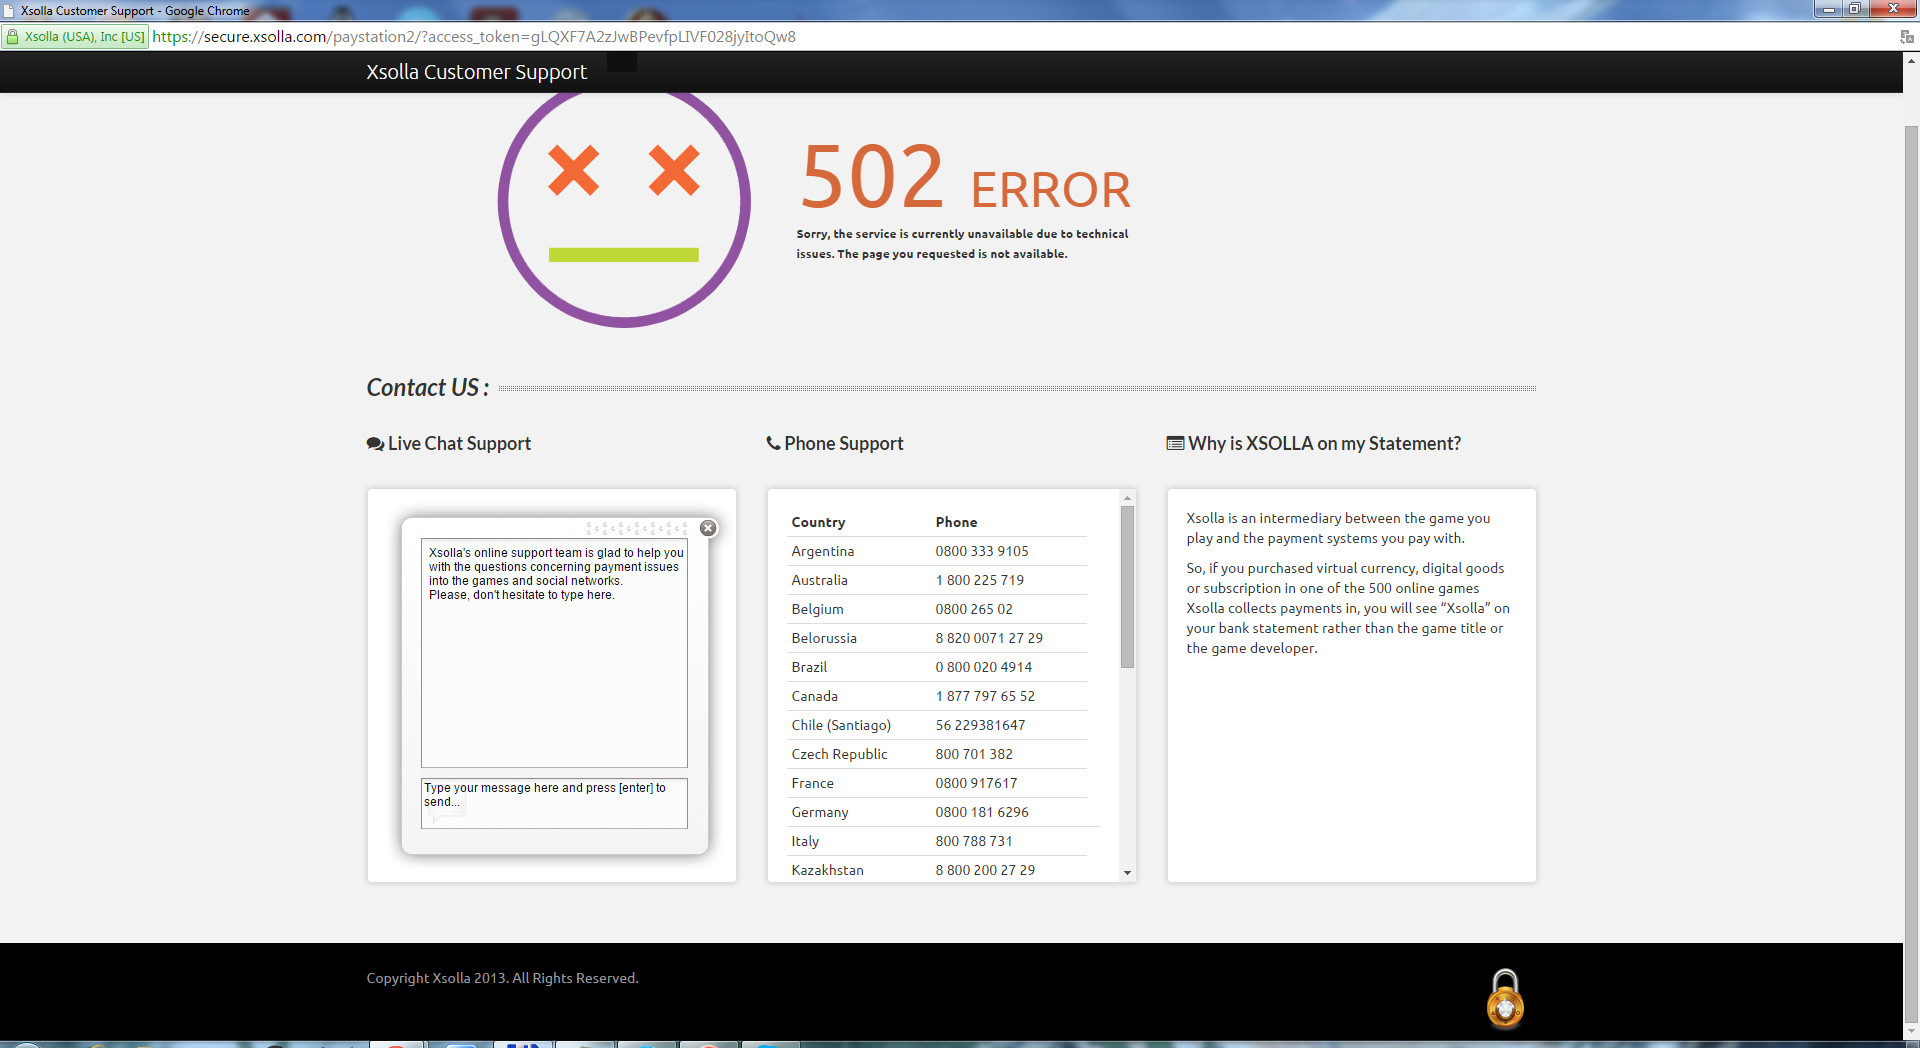Click the phone handset icon beside Phone Support
The width and height of the screenshot is (1920, 1048).
(x=773, y=443)
